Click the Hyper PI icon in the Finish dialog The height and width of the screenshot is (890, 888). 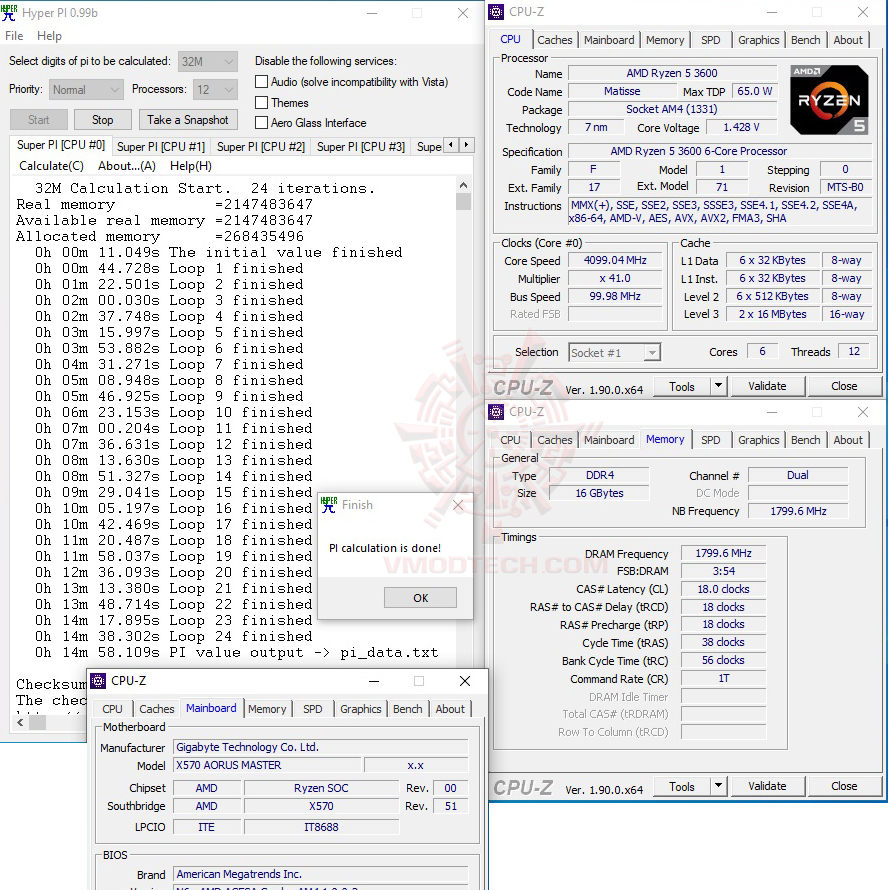click(x=329, y=505)
